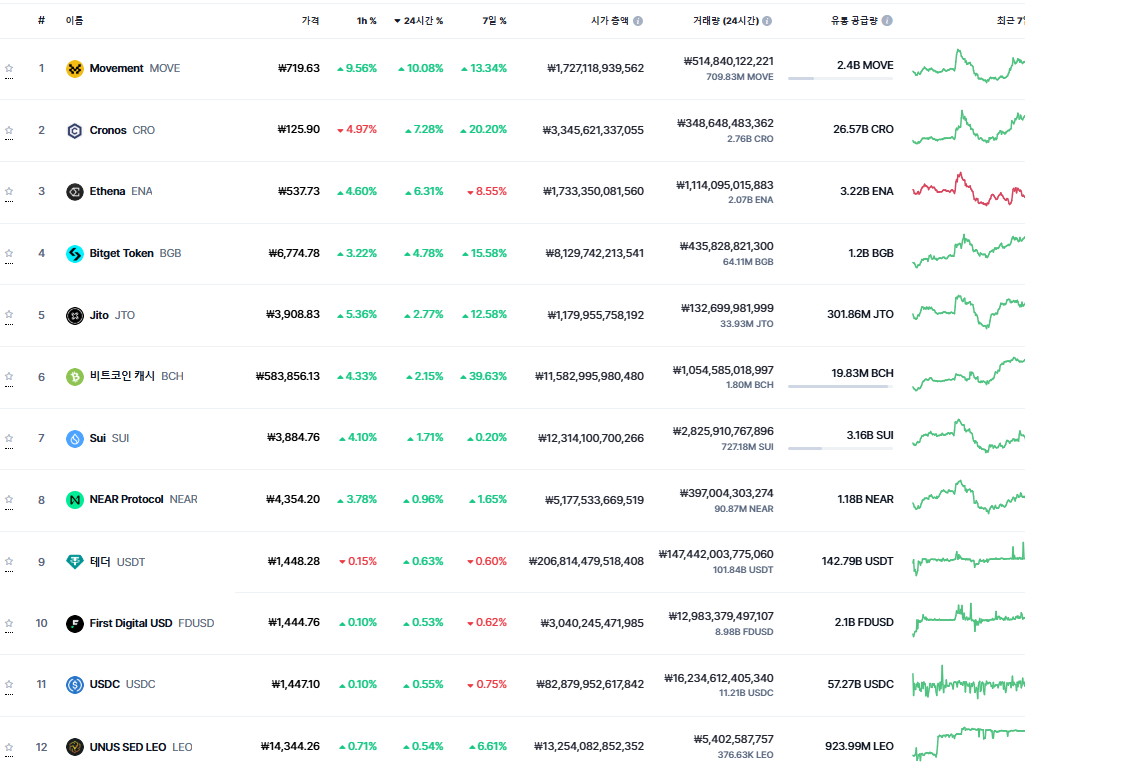Image resolution: width=1133 pixels, height=768 pixels.
Task: Open info icon next to 시가 총액
Action: pos(638,21)
